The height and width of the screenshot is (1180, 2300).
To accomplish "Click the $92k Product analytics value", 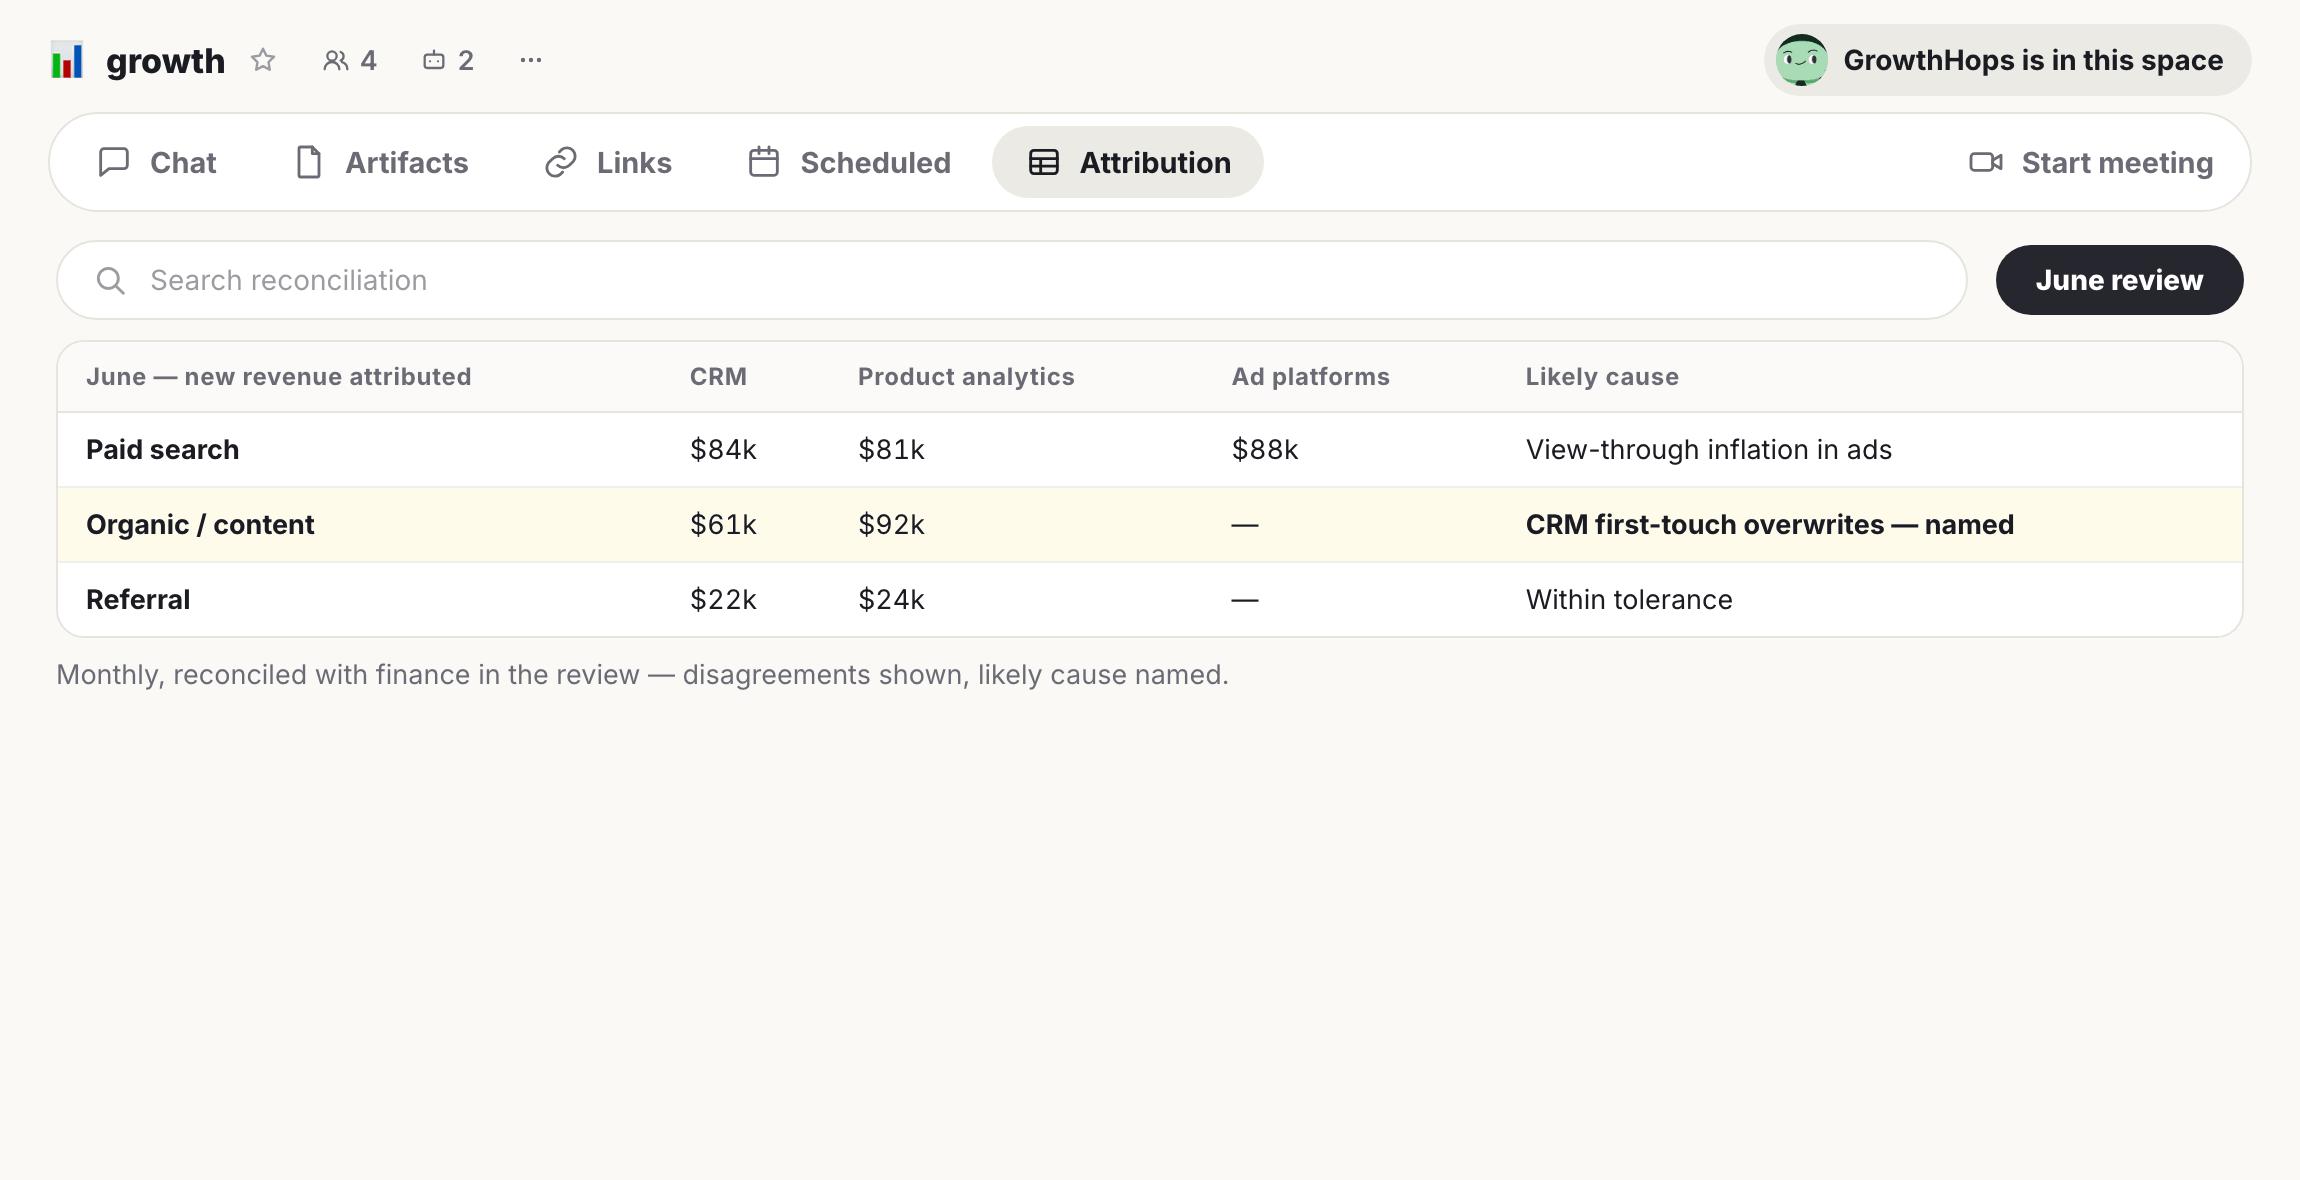I will 891,525.
